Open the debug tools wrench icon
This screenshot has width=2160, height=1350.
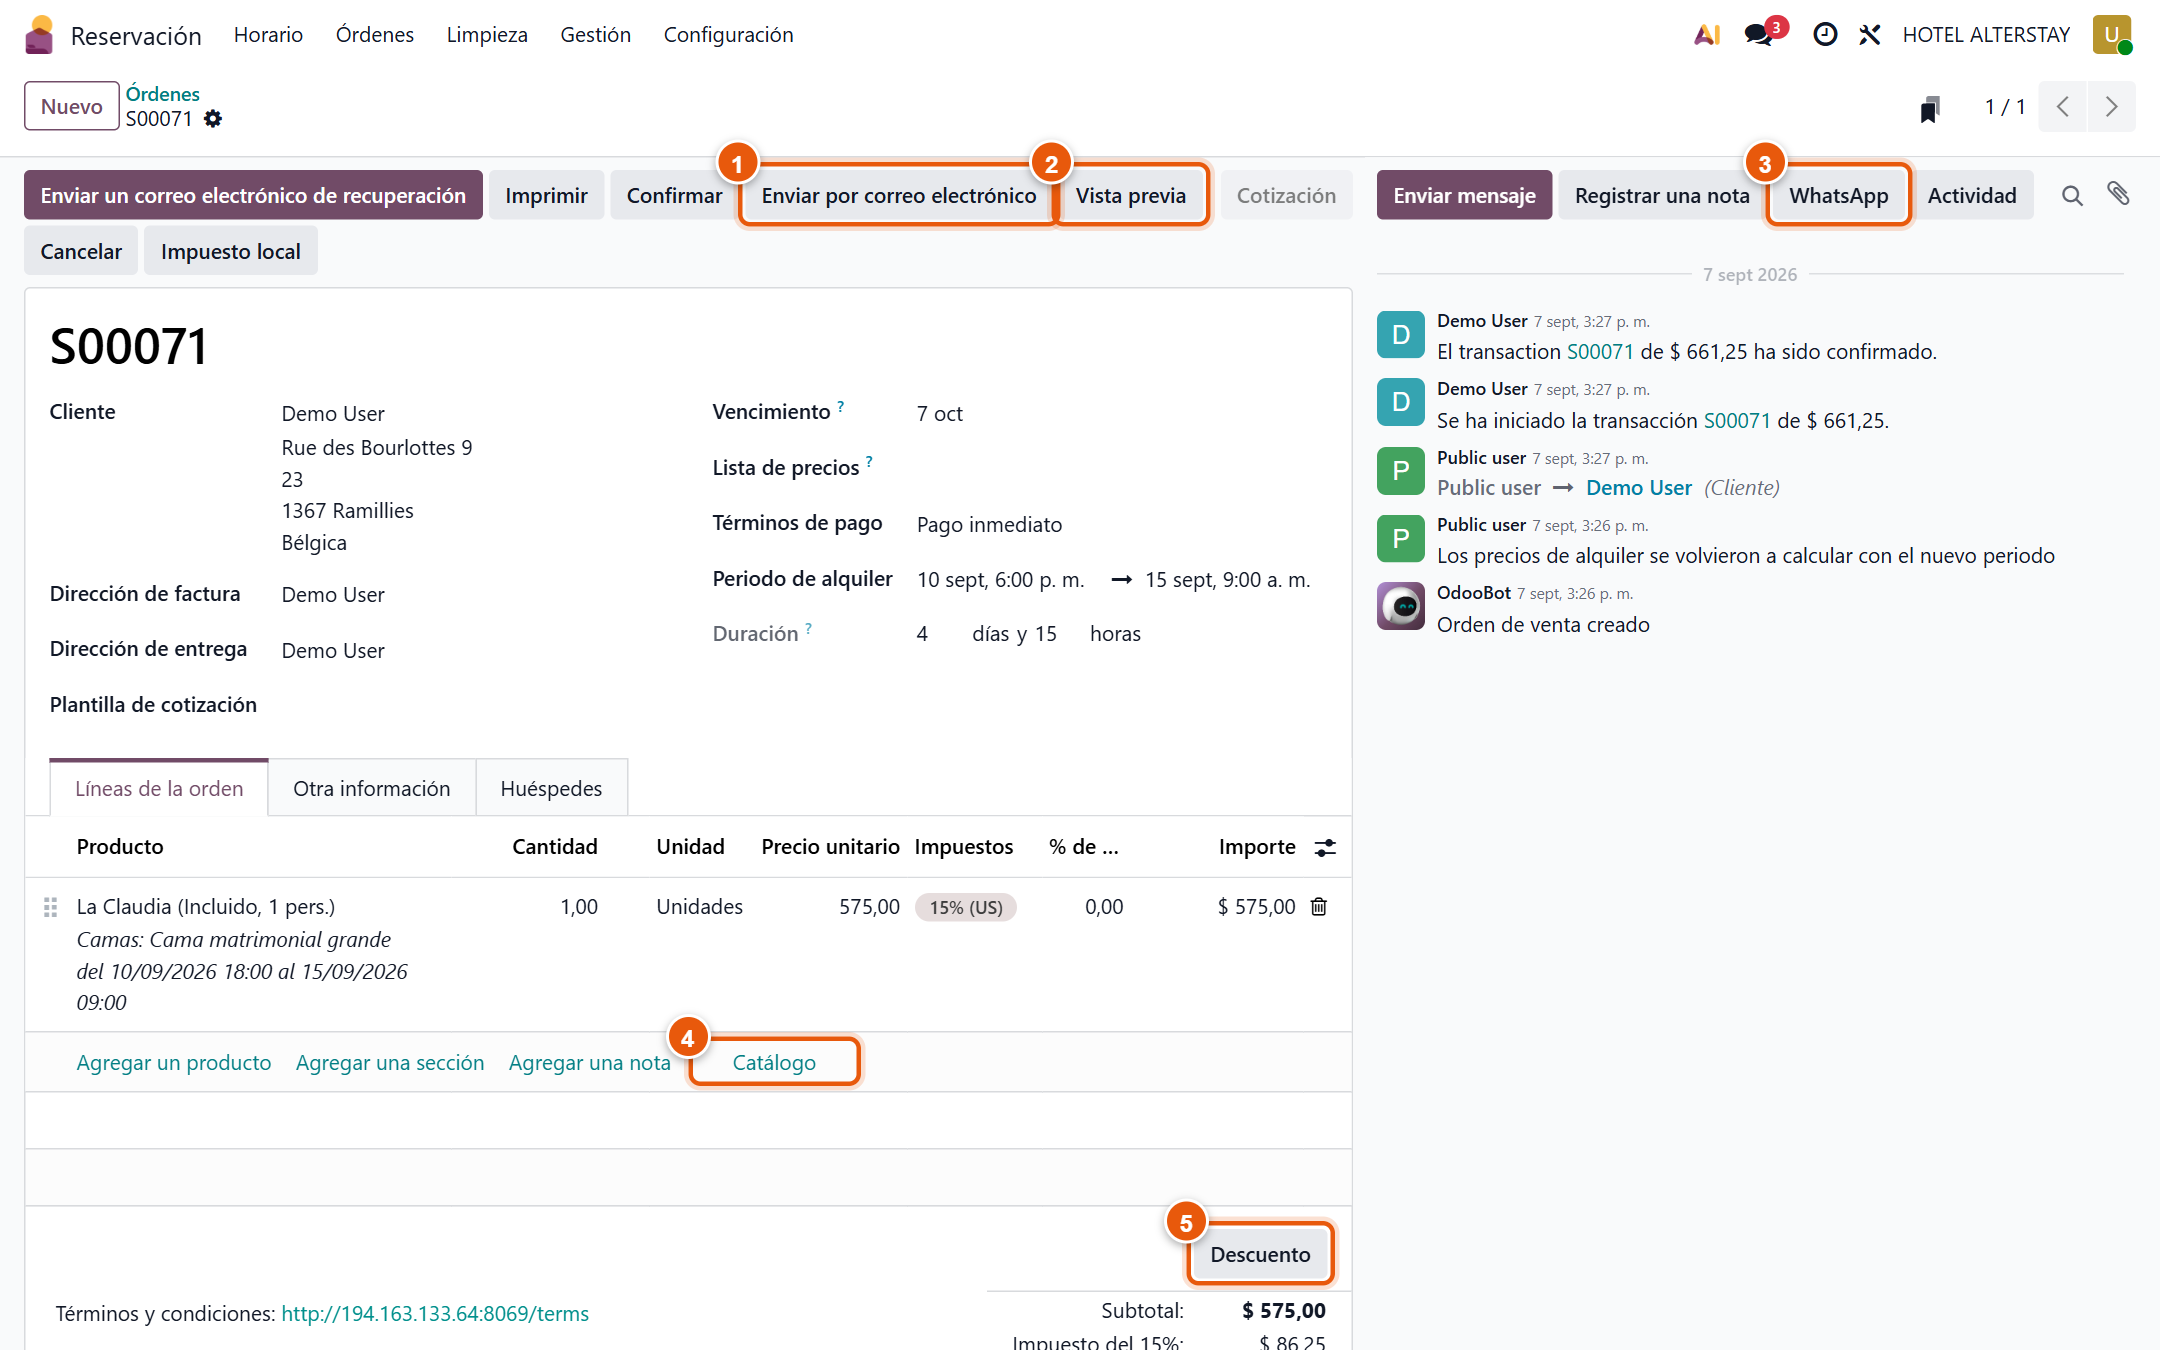coord(1869,35)
